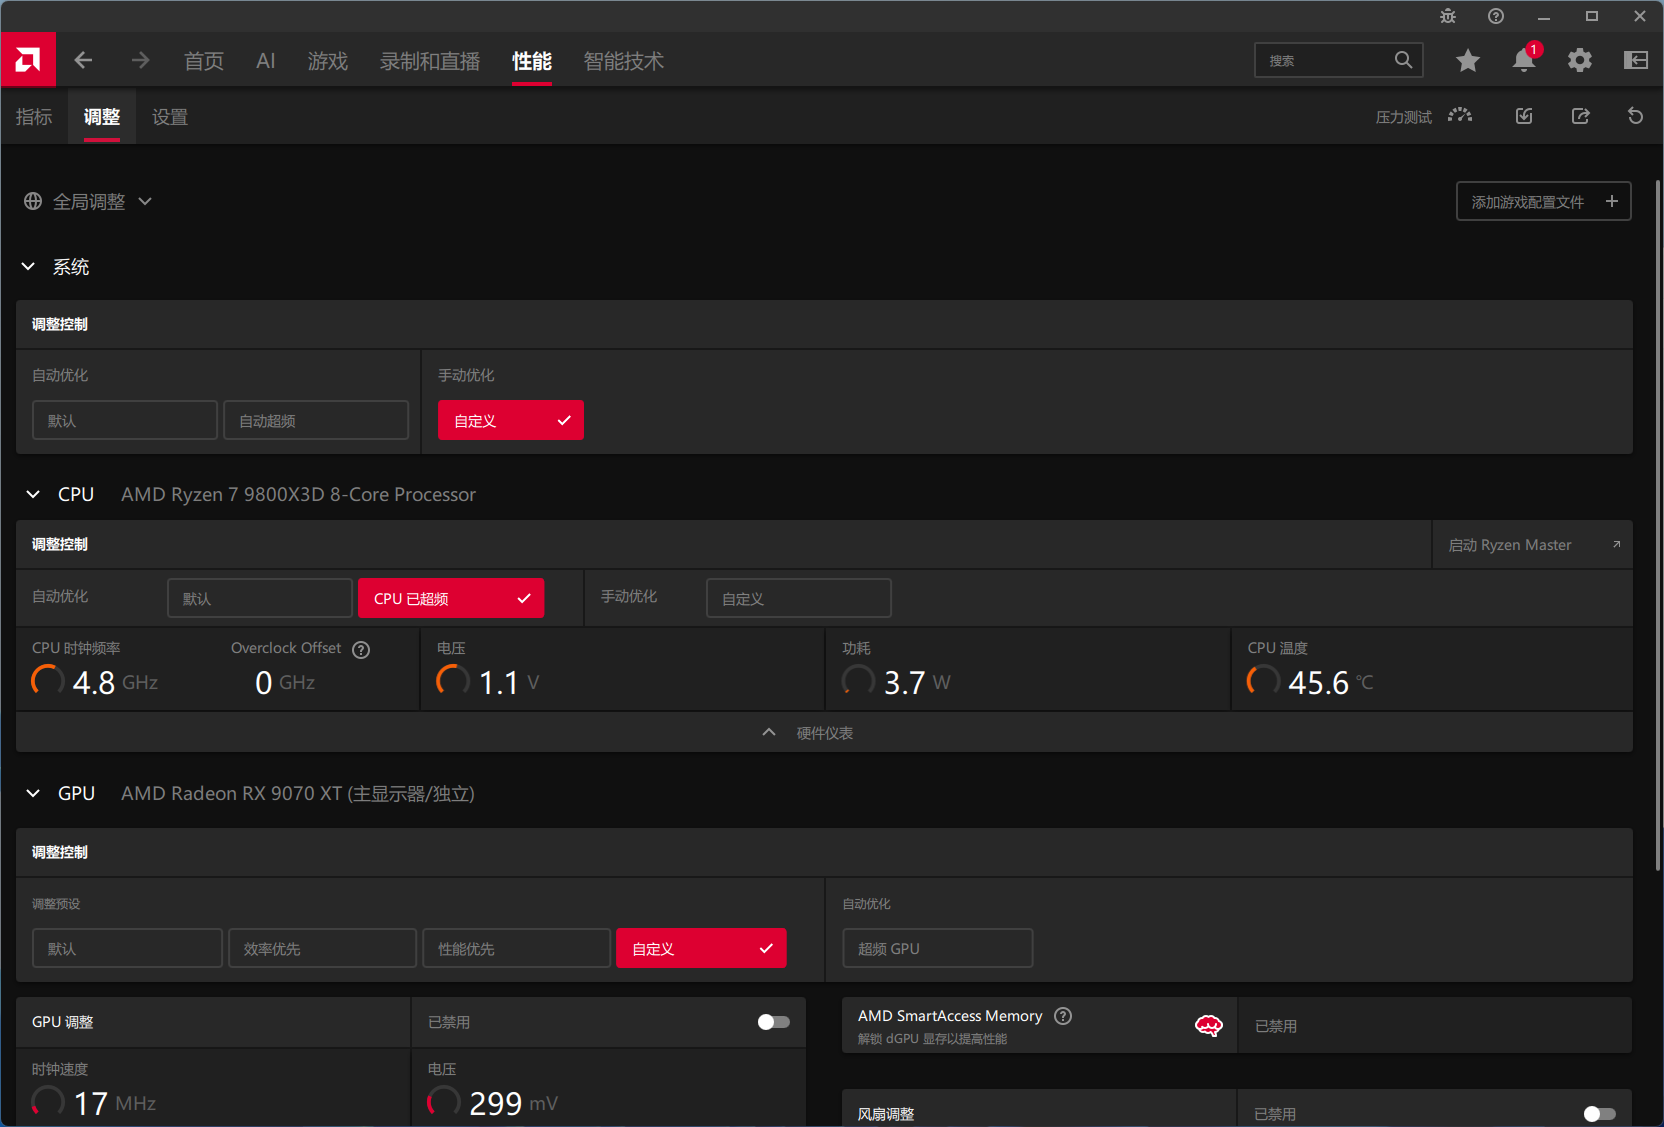Image resolution: width=1664 pixels, height=1127 pixels.
Task: Toggle 风扇调整 switch
Action: coord(1599,1114)
